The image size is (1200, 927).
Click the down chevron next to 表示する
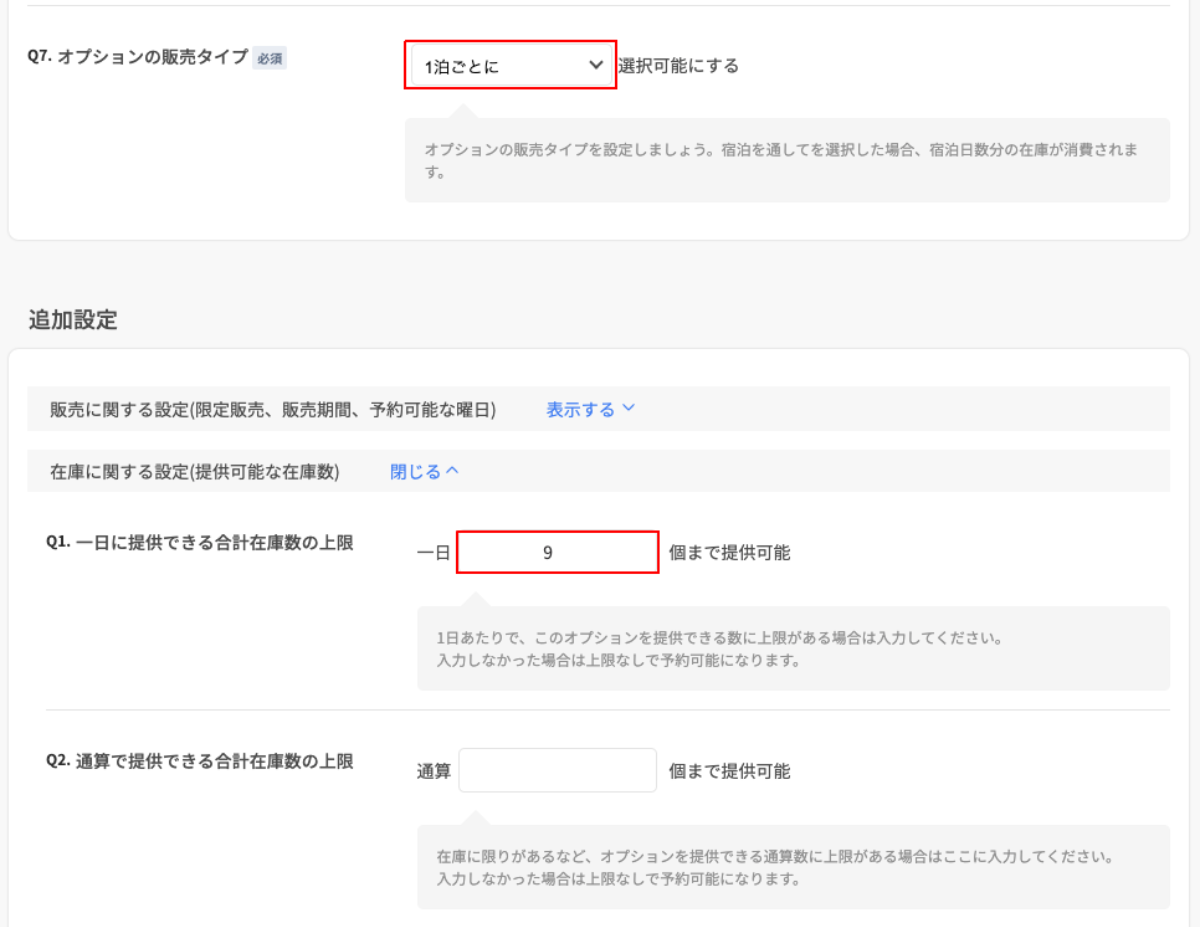[628, 408]
